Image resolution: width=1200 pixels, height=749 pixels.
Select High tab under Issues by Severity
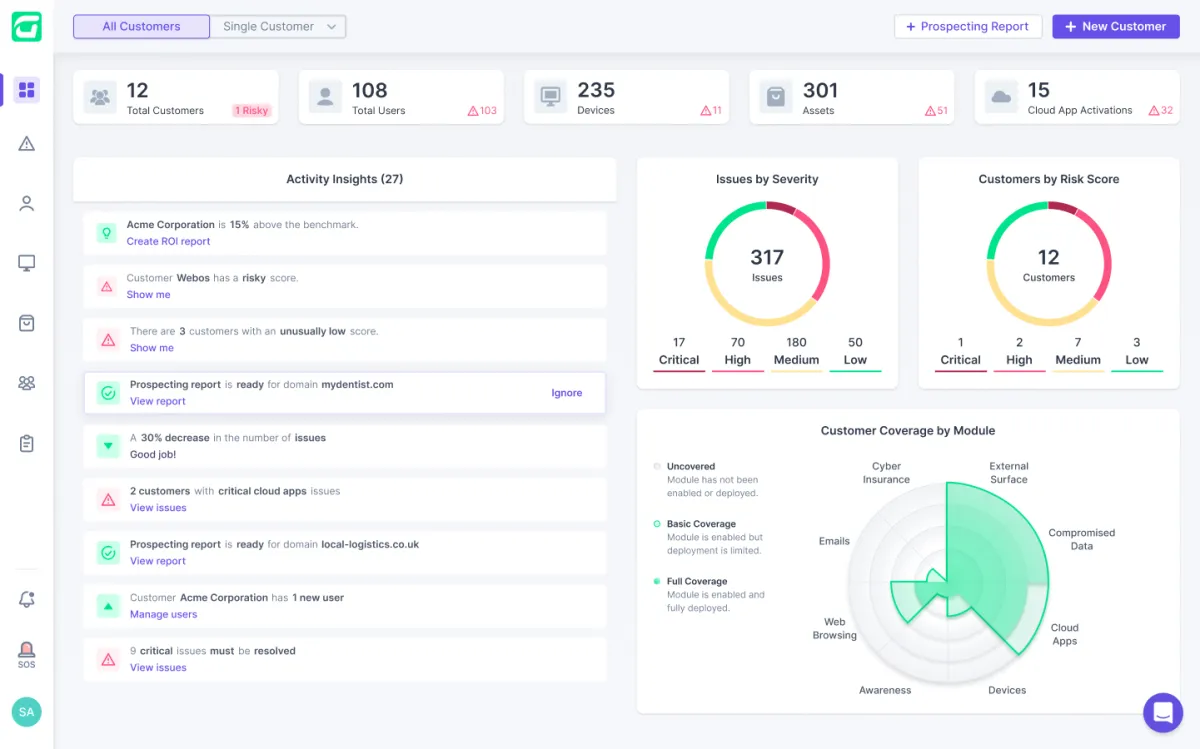pos(738,352)
